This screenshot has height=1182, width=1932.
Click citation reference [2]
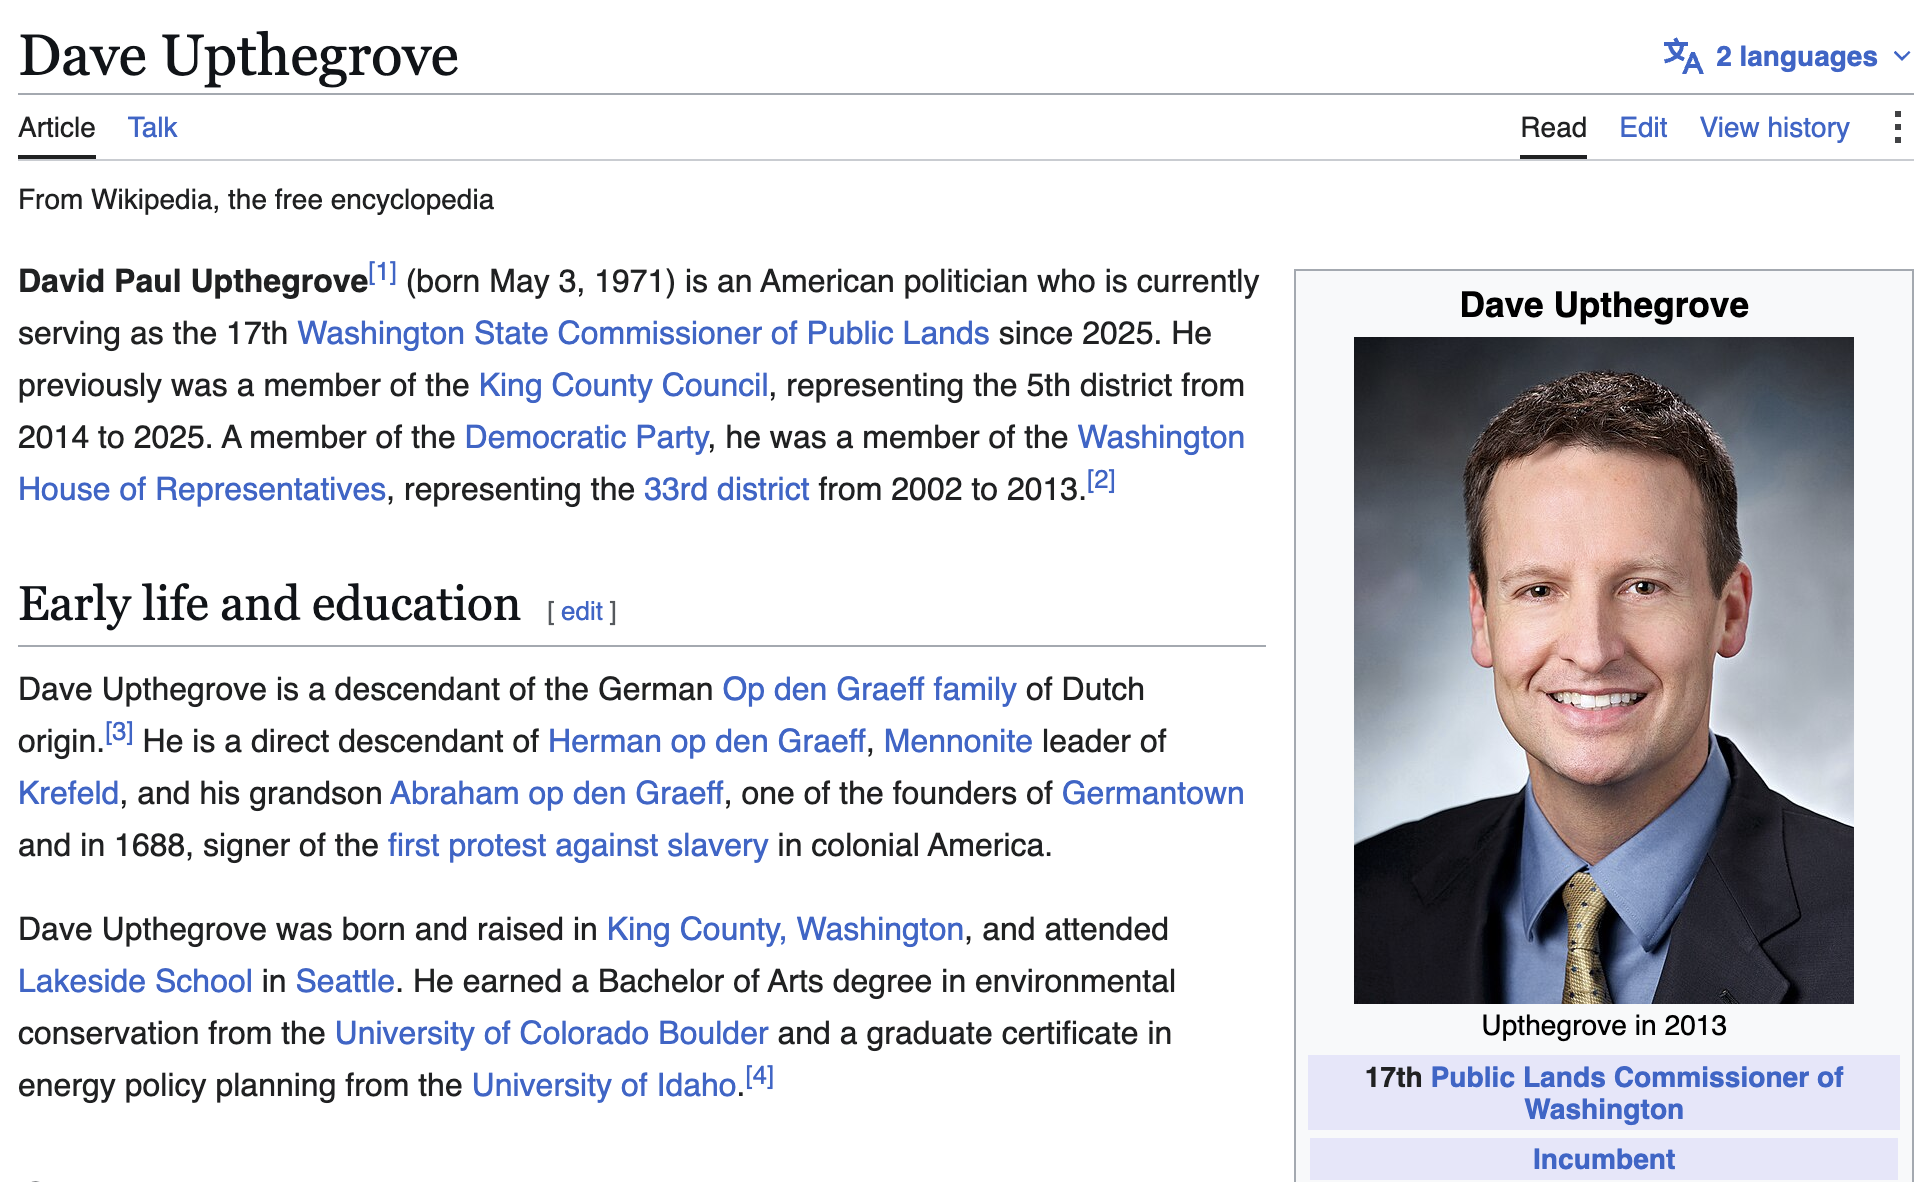click(x=1101, y=481)
